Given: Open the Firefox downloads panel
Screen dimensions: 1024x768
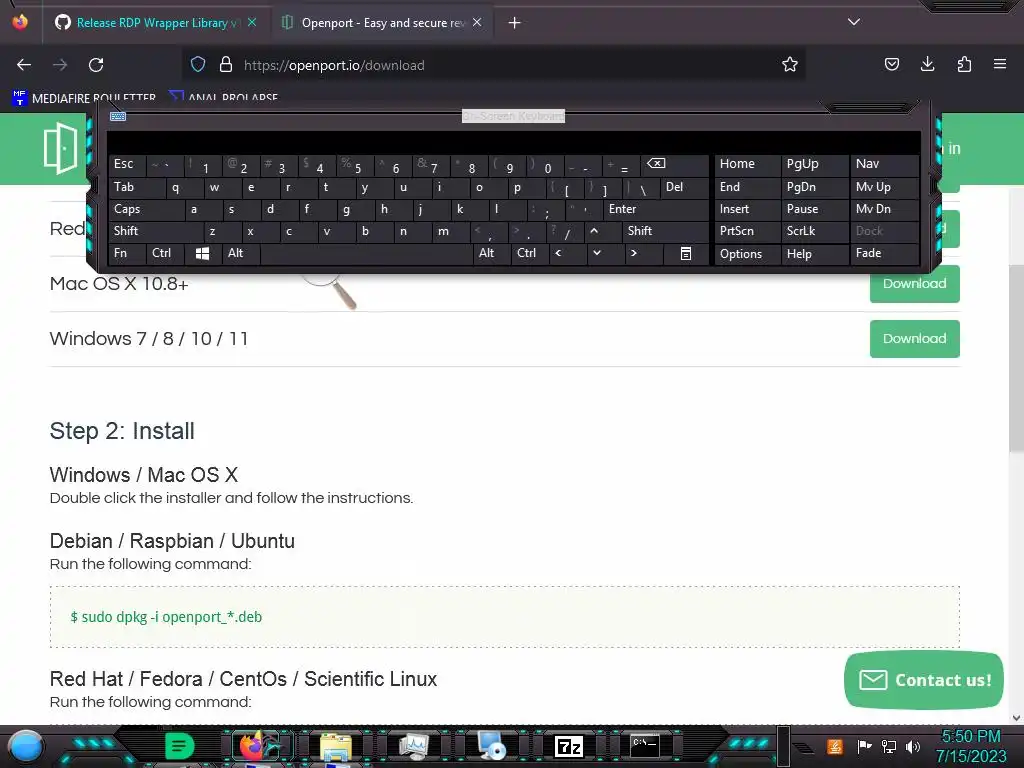Looking at the screenshot, I should click(x=927, y=65).
